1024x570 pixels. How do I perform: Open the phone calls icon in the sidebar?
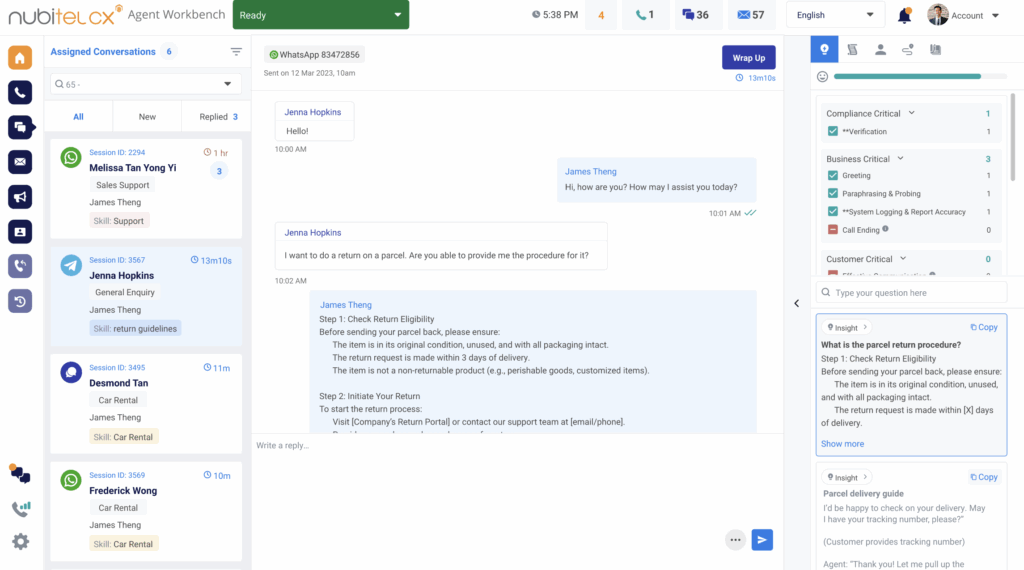[20, 93]
